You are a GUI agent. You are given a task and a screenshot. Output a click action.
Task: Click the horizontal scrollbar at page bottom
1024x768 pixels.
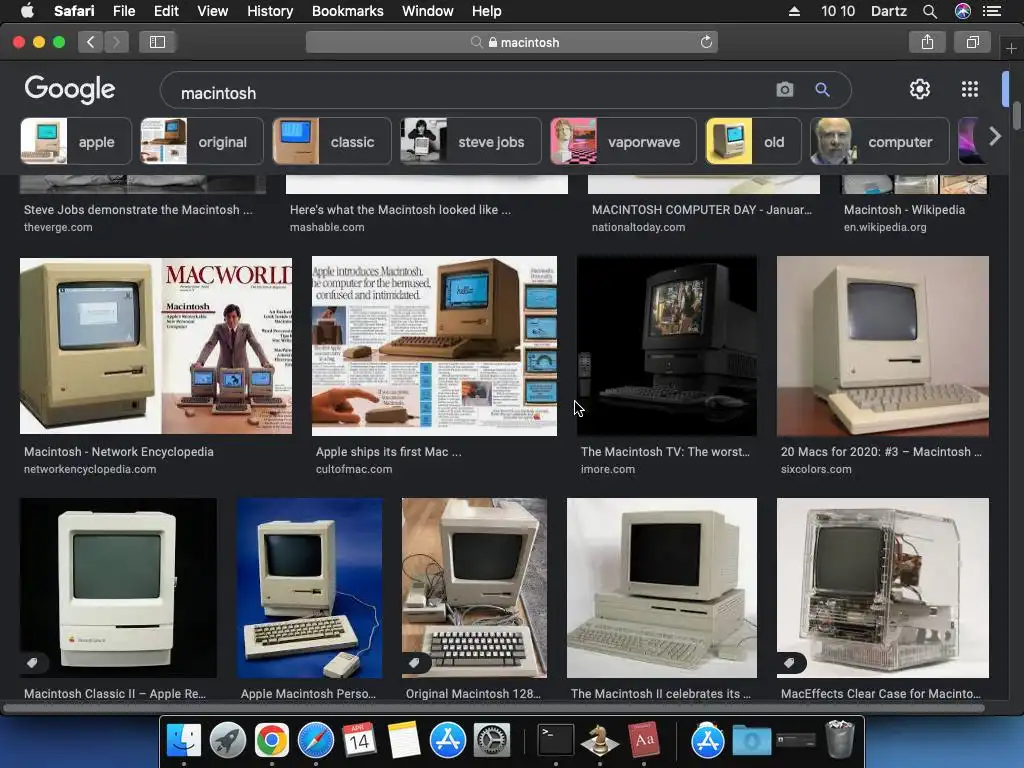494,708
